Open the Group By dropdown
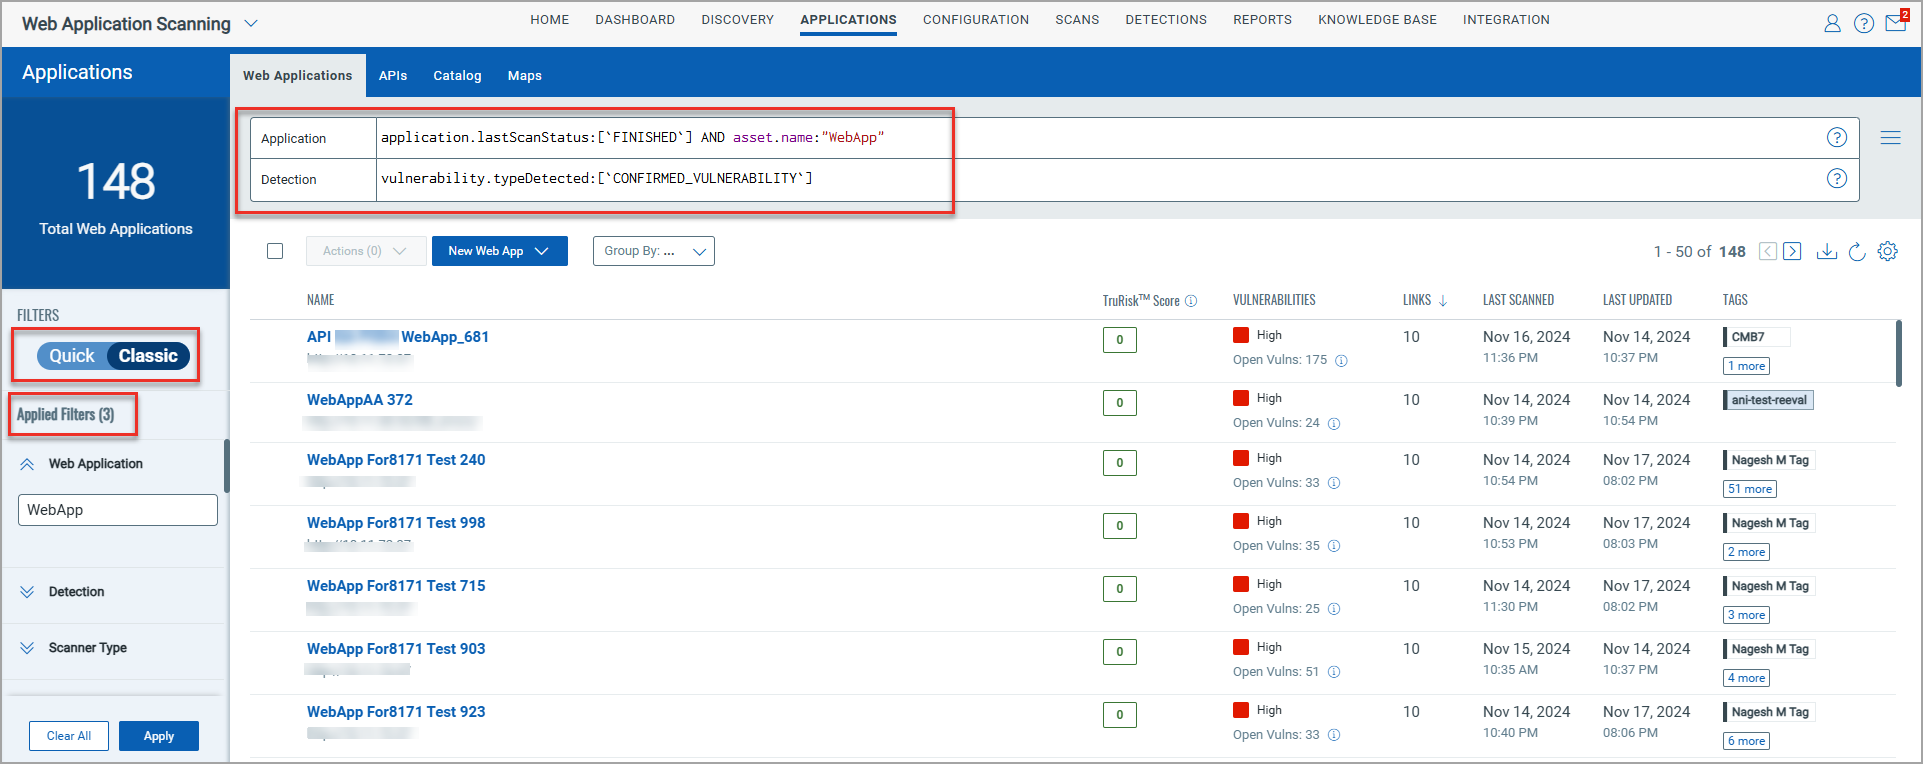 tap(653, 251)
